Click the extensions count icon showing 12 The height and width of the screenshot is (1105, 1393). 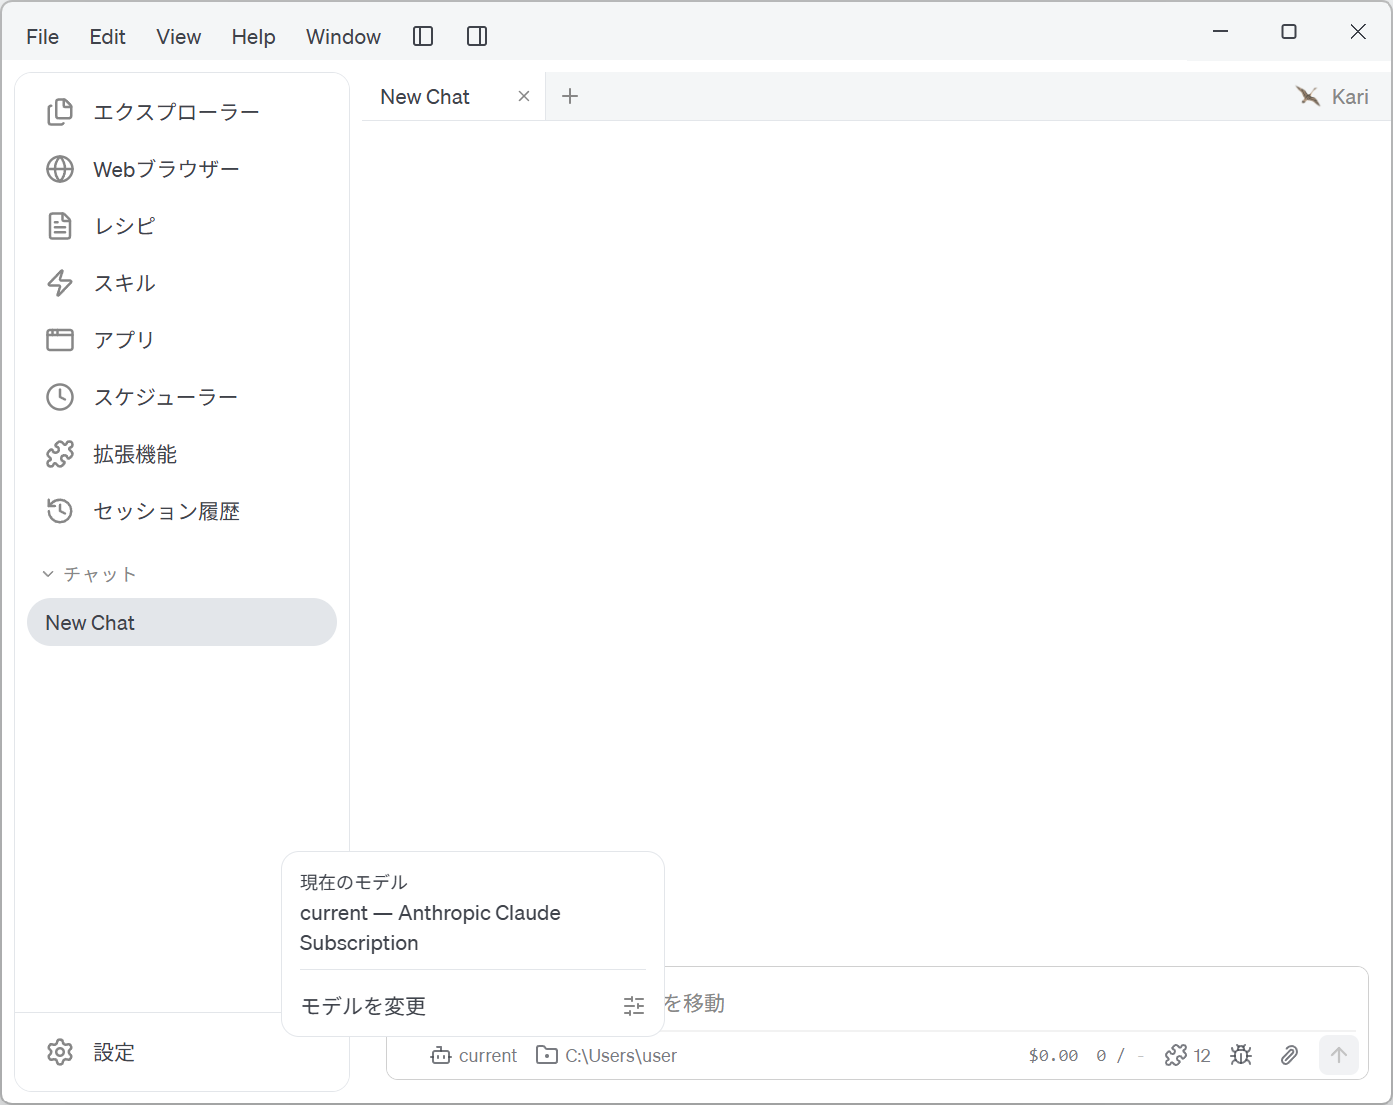[1187, 1055]
